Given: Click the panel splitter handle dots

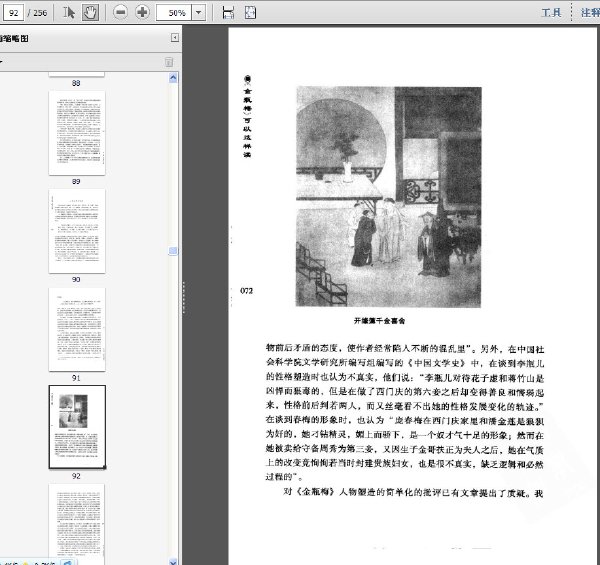Looking at the screenshot, I should [184, 298].
